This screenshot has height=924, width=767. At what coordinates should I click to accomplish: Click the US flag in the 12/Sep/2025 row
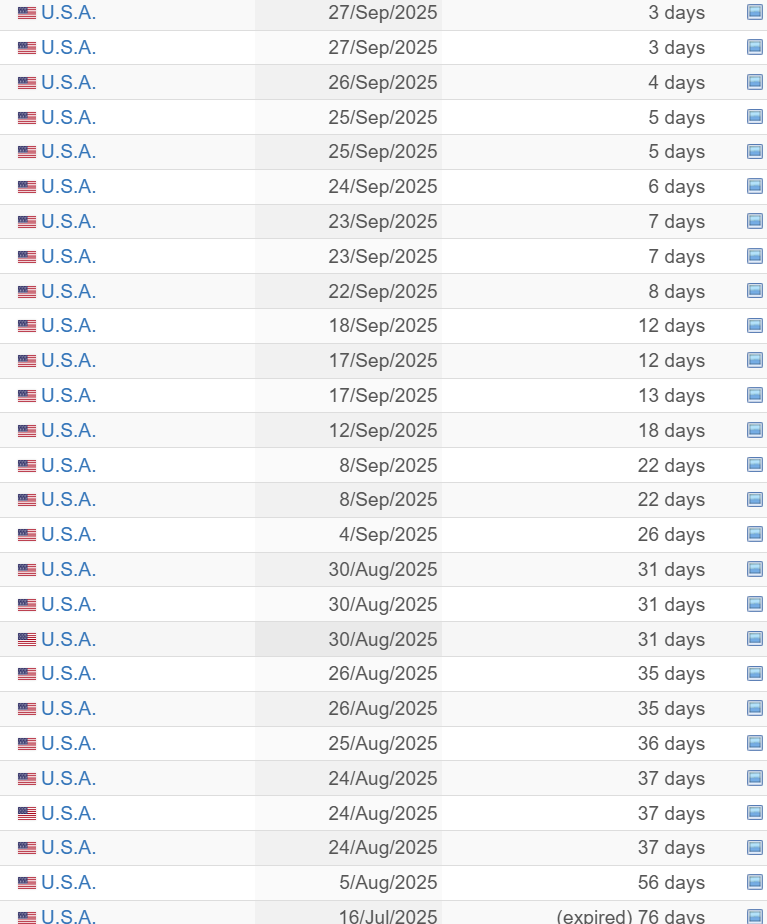click(x=27, y=431)
